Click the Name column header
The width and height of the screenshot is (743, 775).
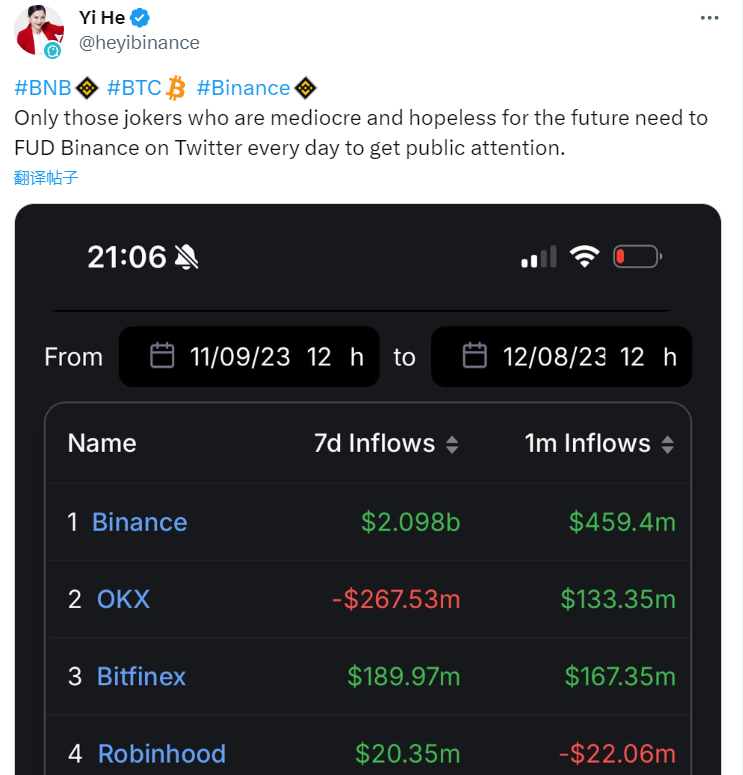click(x=102, y=443)
